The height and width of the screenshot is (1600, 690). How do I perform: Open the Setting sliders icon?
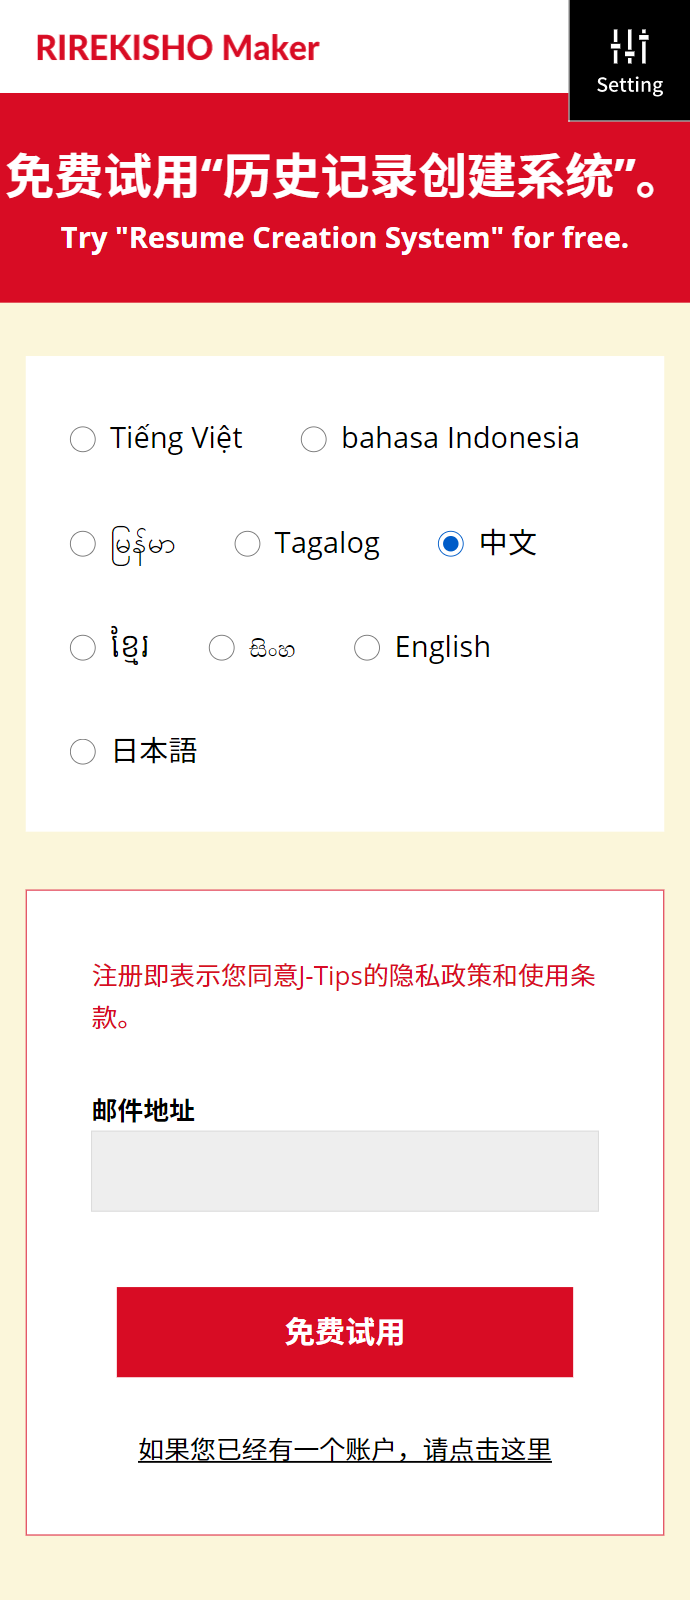630,46
